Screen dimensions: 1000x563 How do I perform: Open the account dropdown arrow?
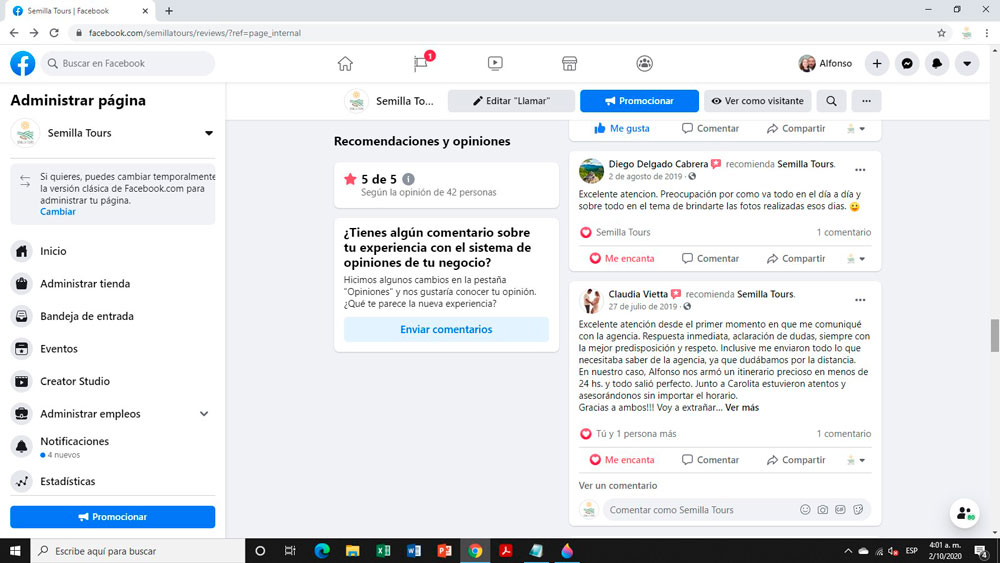pos(967,63)
